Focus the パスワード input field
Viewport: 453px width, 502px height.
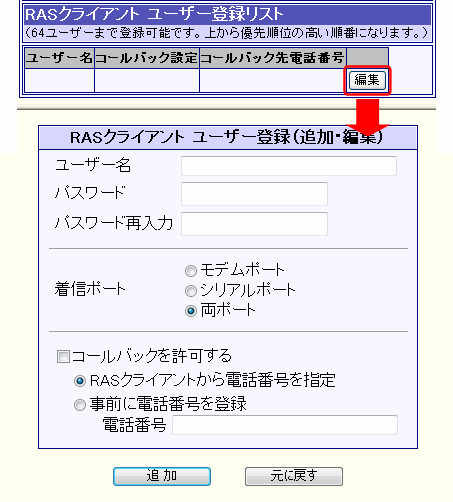click(254, 194)
